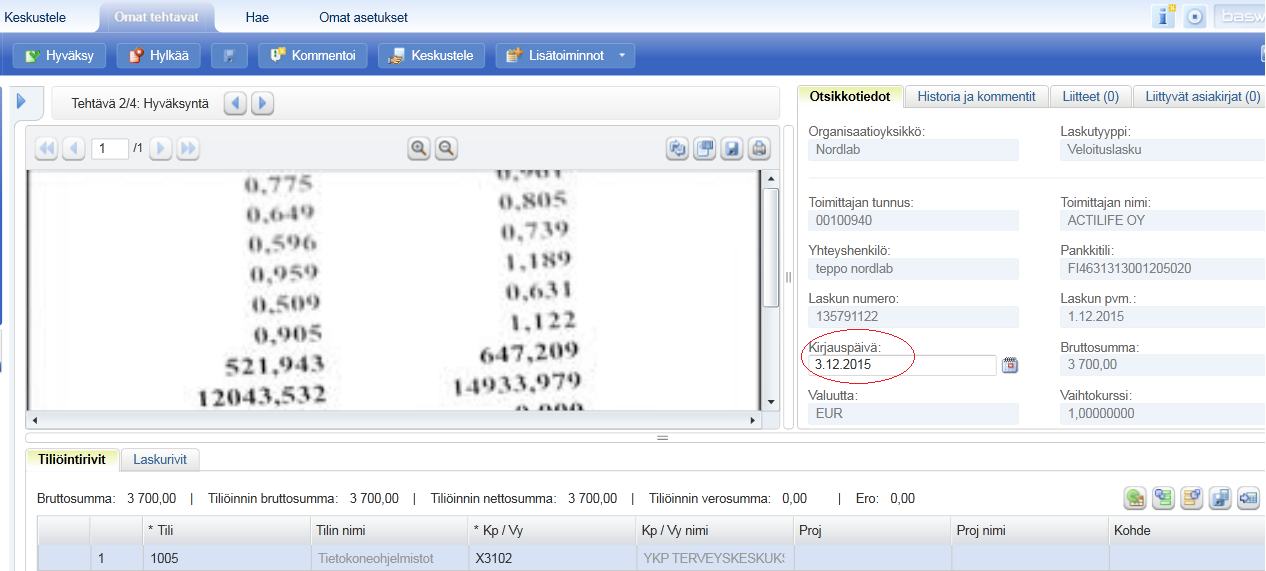Open the Kirjauspäivä calendar picker
The height and width of the screenshot is (571, 1266).
pos(1009,365)
